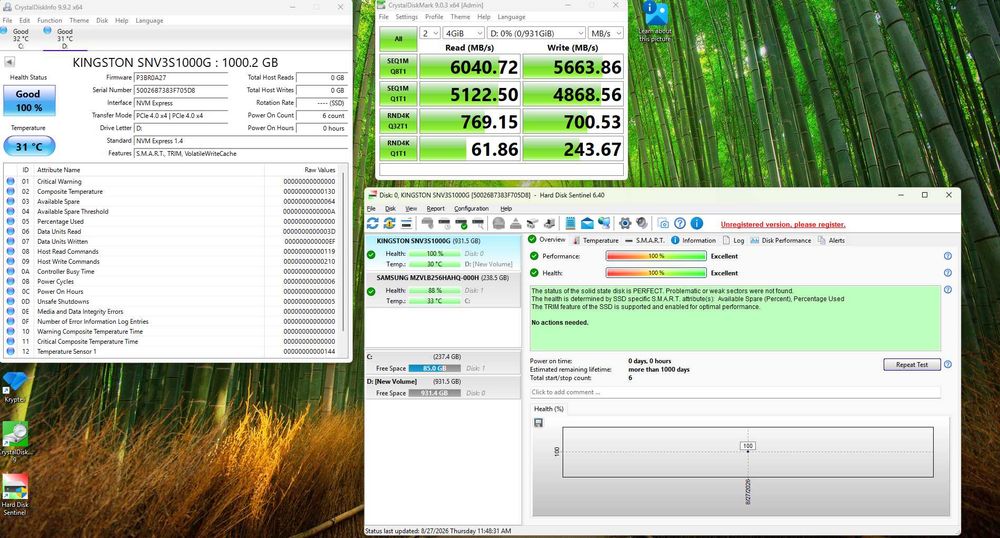The height and width of the screenshot is (538, 1000).
Task: Click the Repeat Test button
Action: click(x=911, y=365)
